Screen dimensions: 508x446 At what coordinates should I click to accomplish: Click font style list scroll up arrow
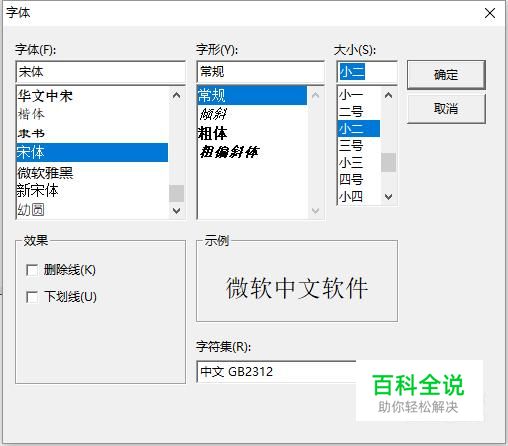pos(315,96)
